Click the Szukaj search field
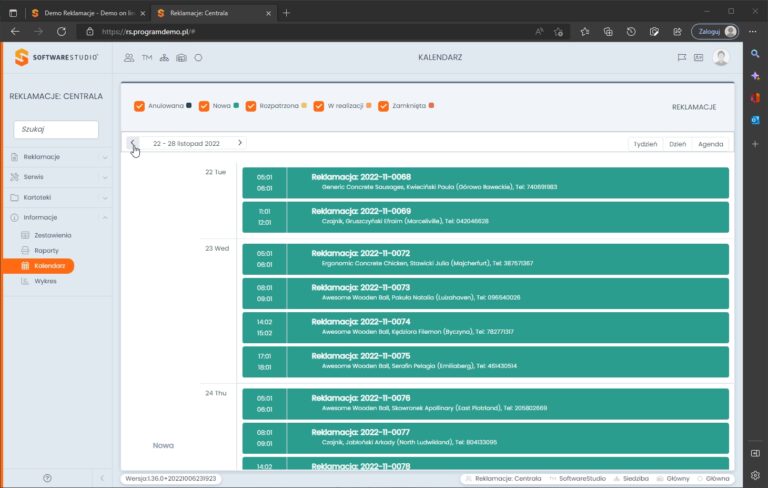 click(x=56, y=129)
